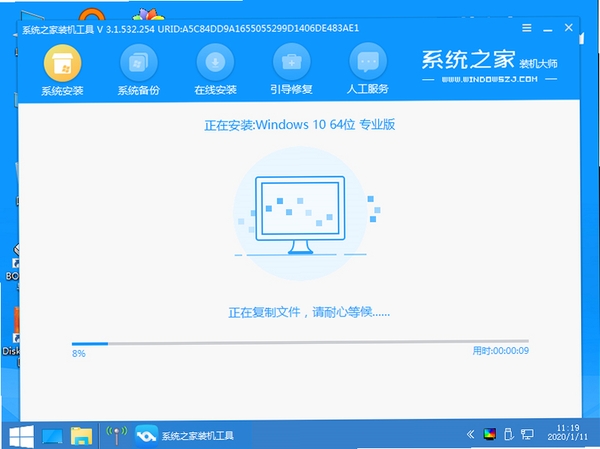The height and width of the screenshot is (449, 600).
Task: Open the Windows Start button
Action: pos(21,436)
